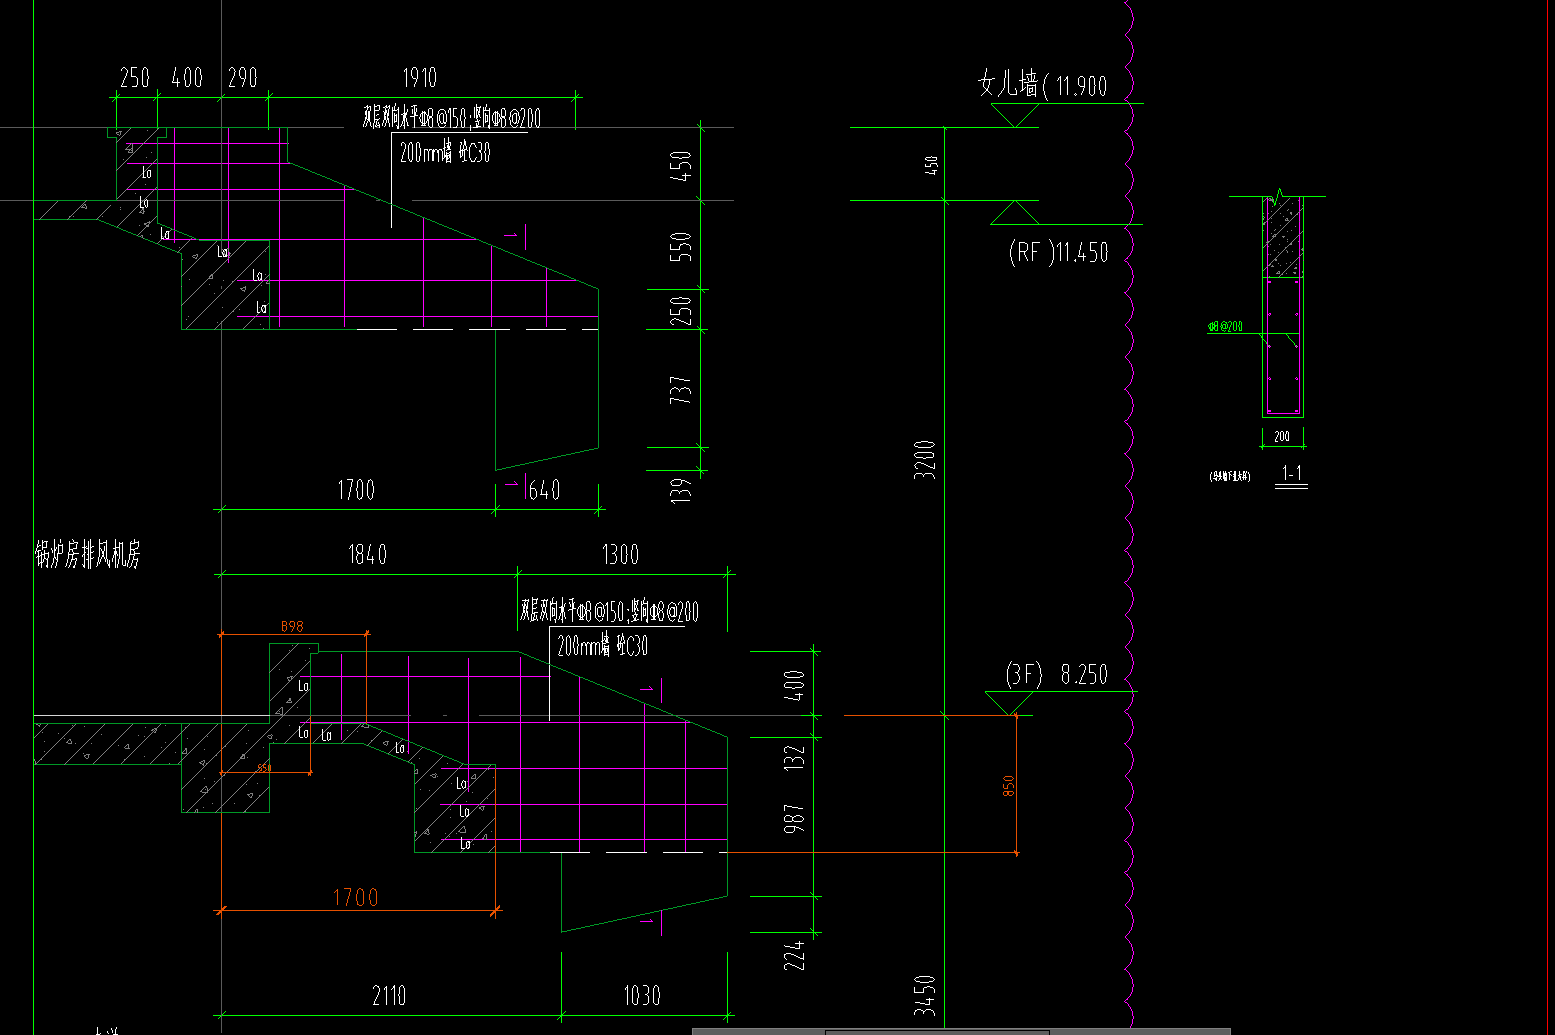The width and height of the screenshot is (1555, 1035).
Task: Select the 640 dimension text
Action: point(545,490)
